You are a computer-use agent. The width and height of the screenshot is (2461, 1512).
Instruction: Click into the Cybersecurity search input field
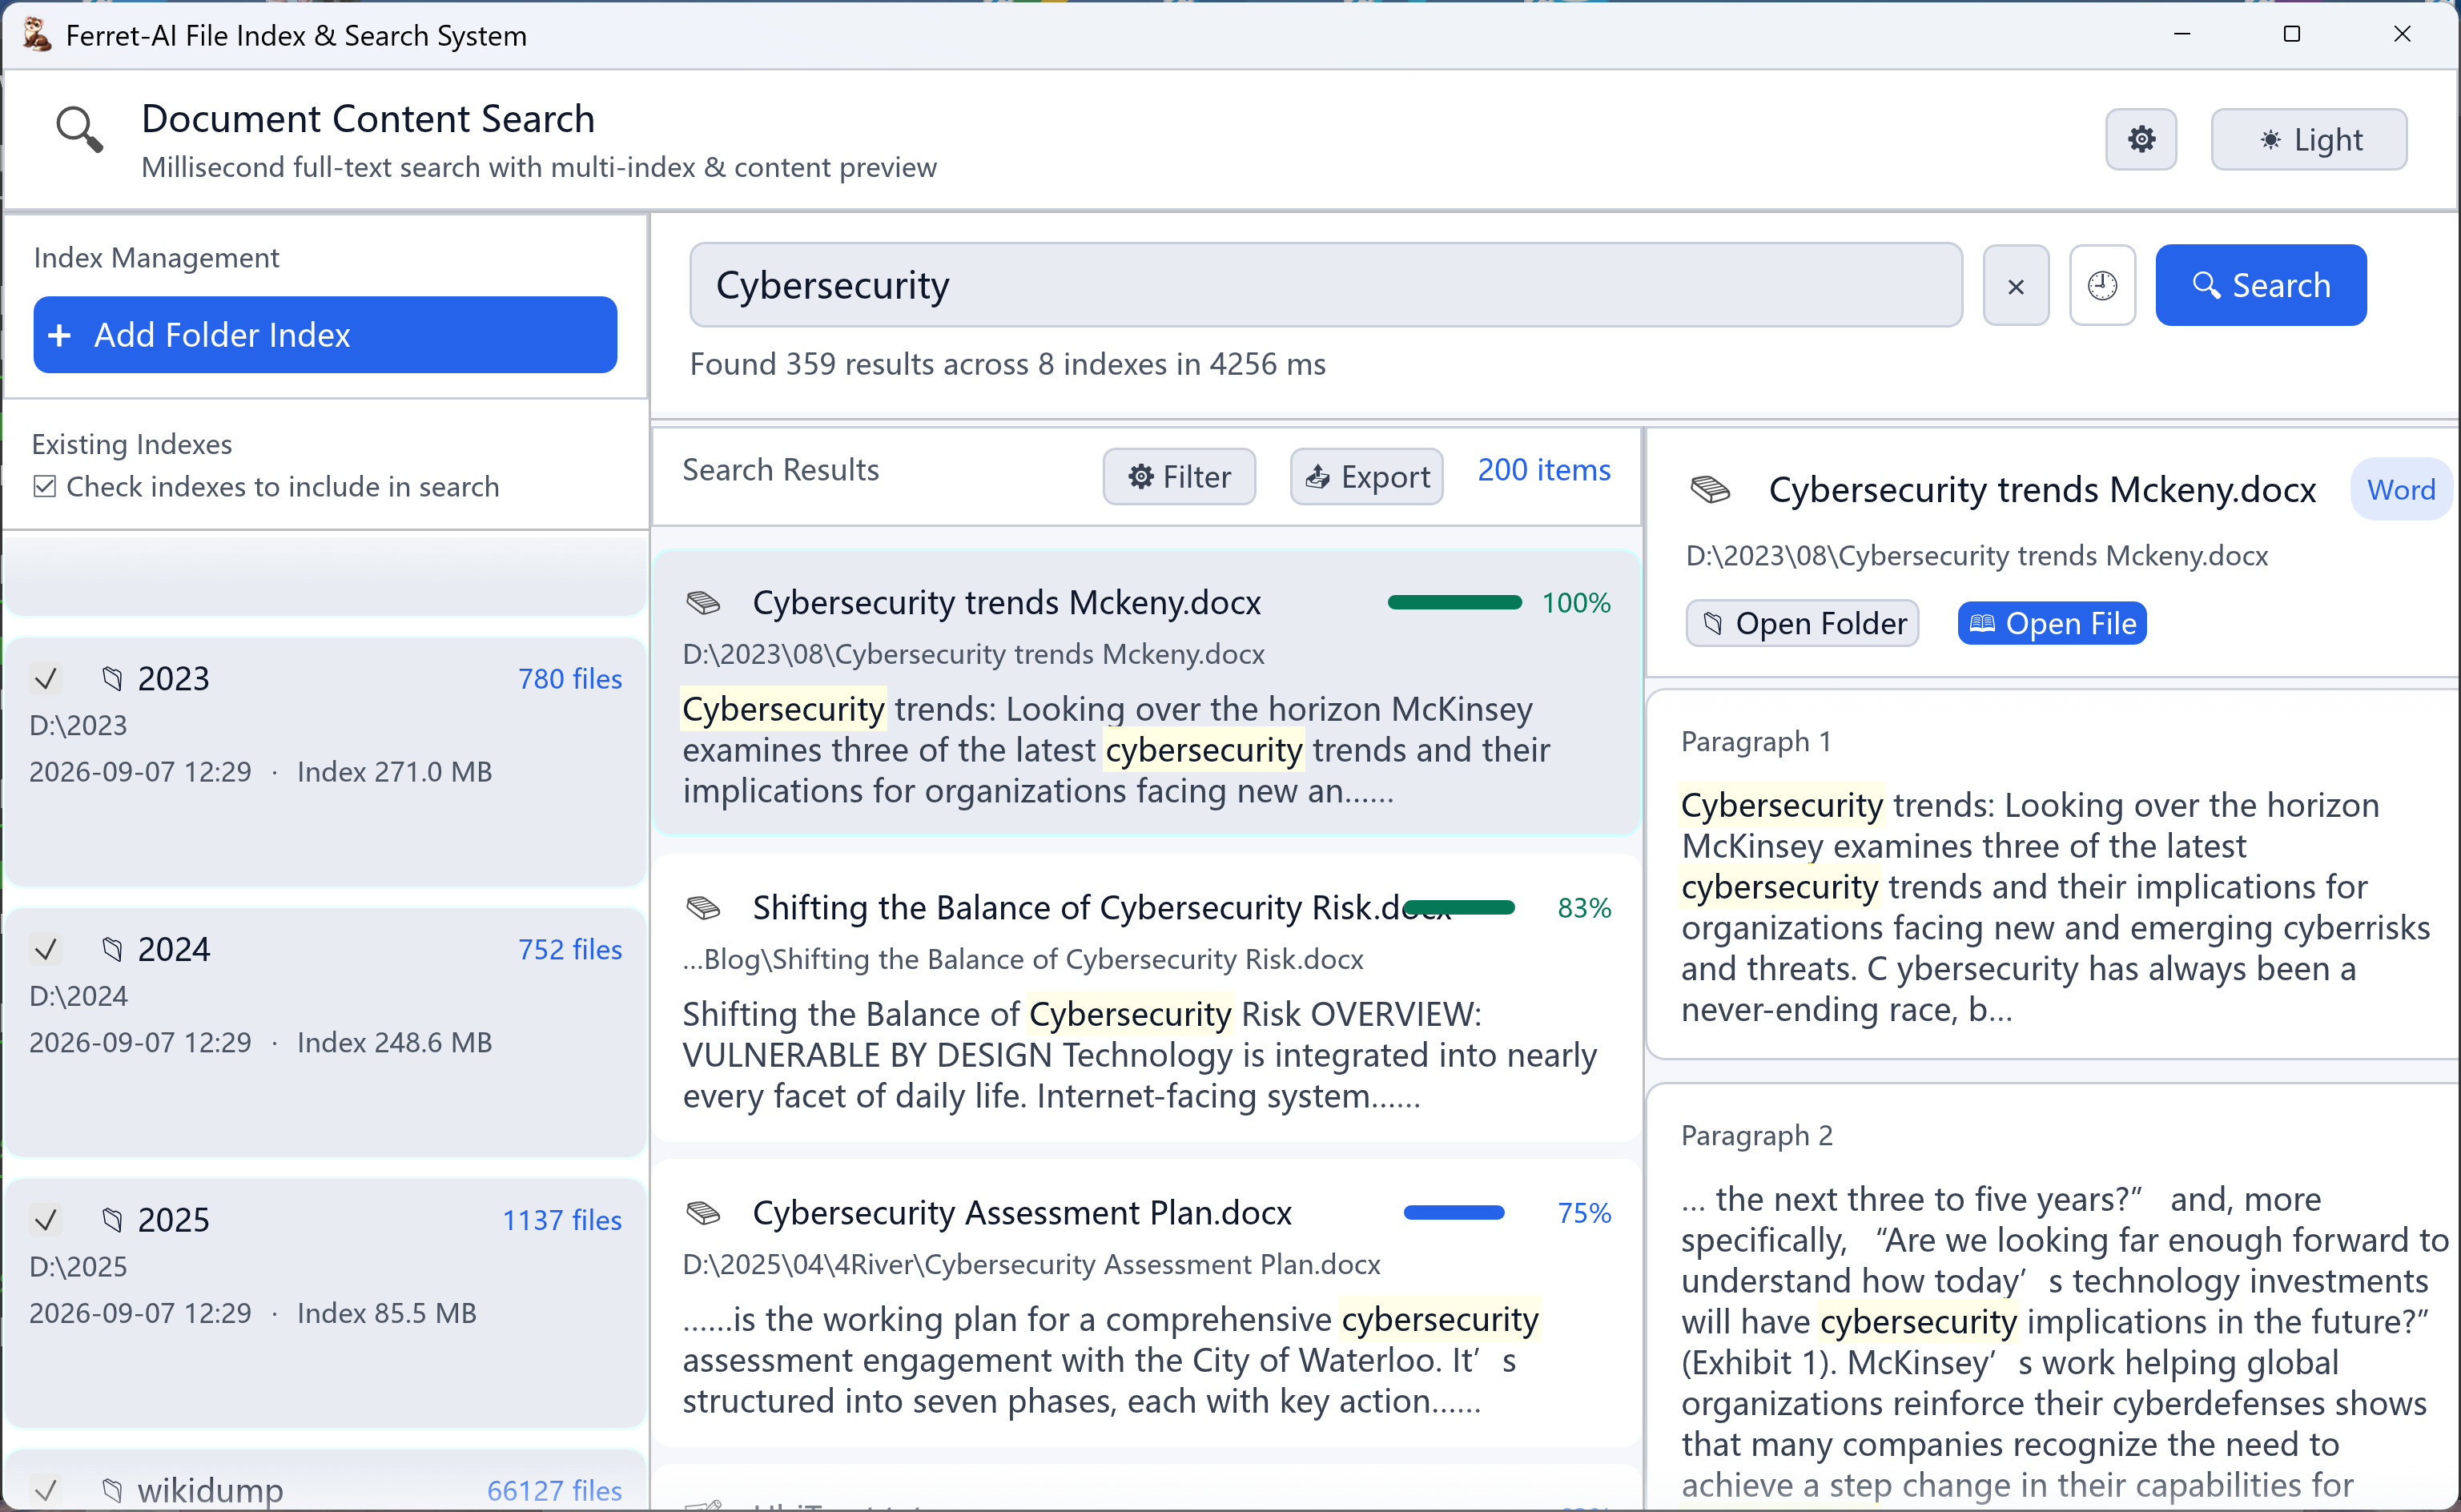1326,285
